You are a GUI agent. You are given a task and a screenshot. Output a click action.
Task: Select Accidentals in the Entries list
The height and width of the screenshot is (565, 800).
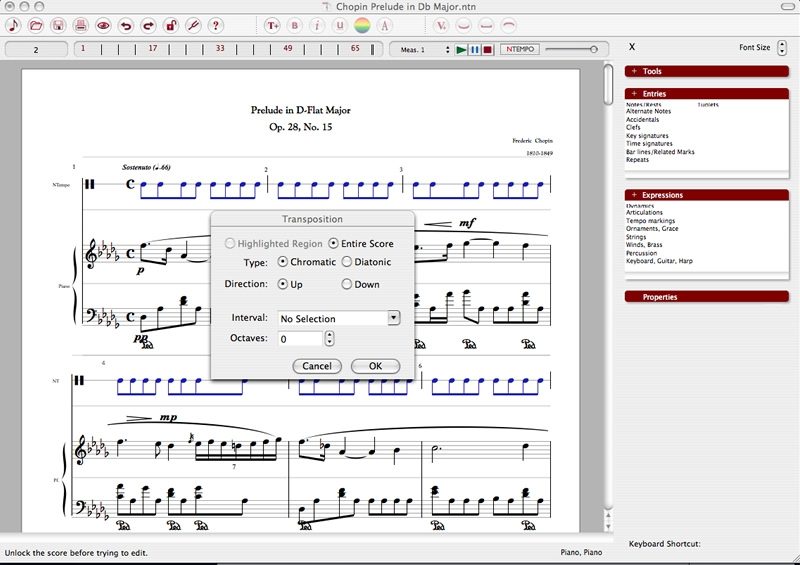coord(642,119)
